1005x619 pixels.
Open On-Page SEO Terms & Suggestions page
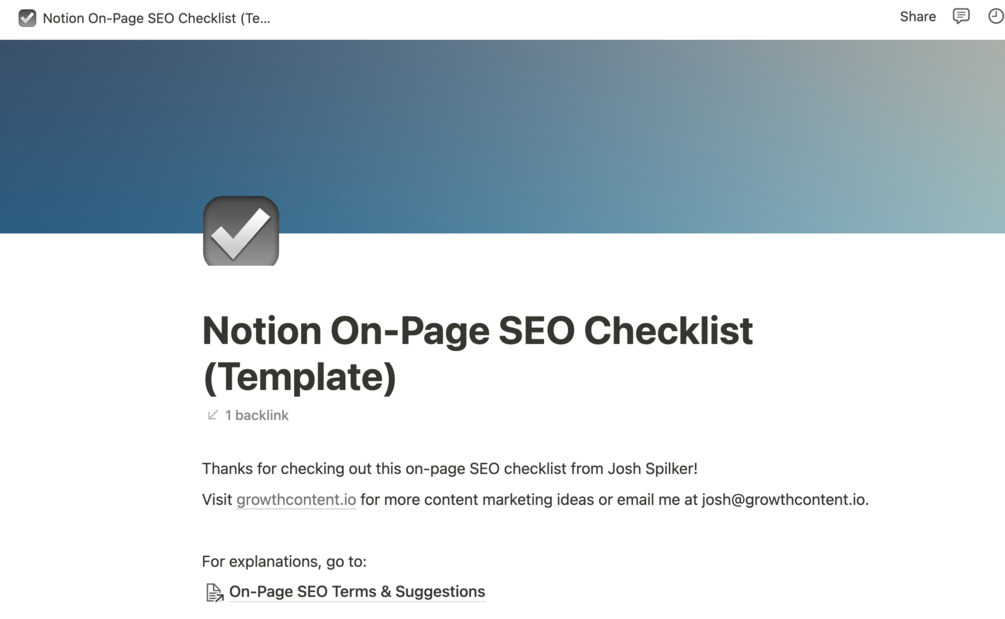pyautogui.click(x=356, y=591)
